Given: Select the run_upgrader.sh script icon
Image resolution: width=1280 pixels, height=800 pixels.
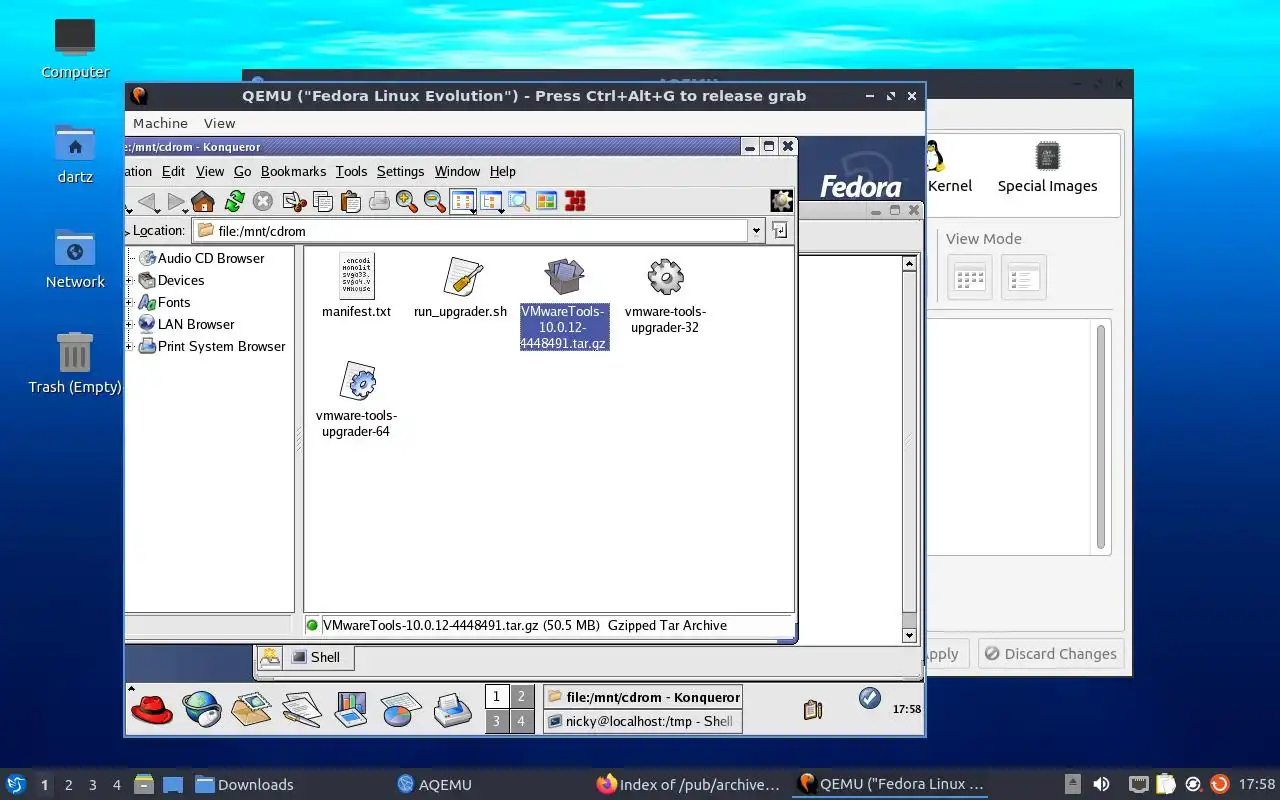Looking at the screenshot, I should tap(461, 277).
